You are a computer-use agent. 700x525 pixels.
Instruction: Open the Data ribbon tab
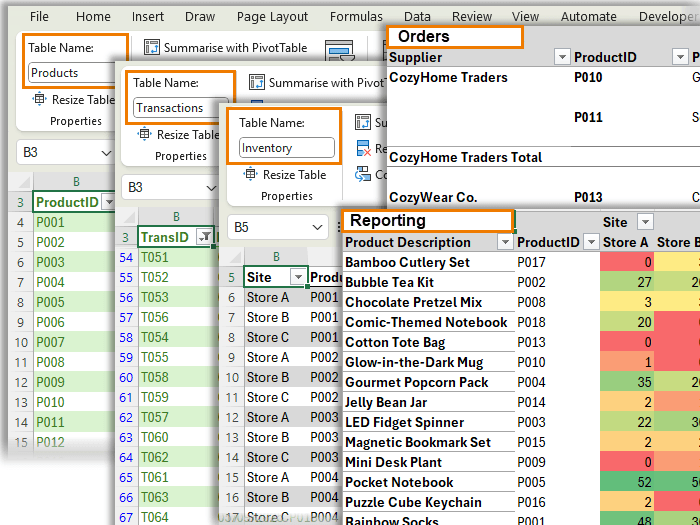click(x=417, y=17)
